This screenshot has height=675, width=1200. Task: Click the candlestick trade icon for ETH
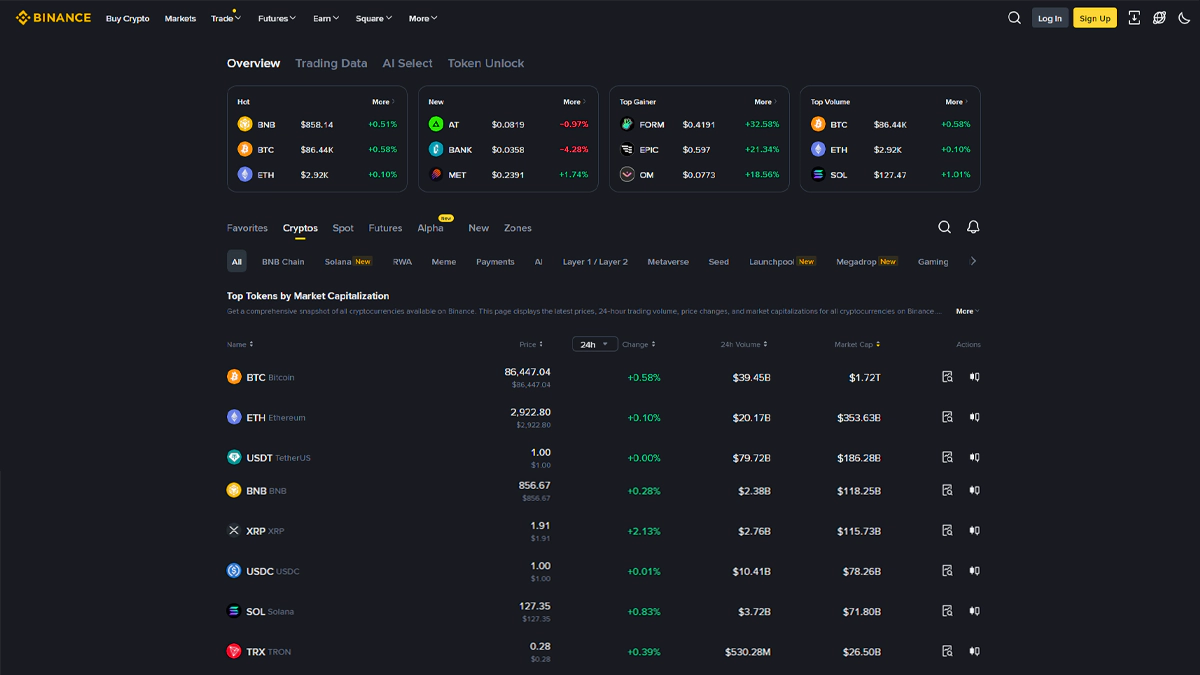[x=974, y=417]
